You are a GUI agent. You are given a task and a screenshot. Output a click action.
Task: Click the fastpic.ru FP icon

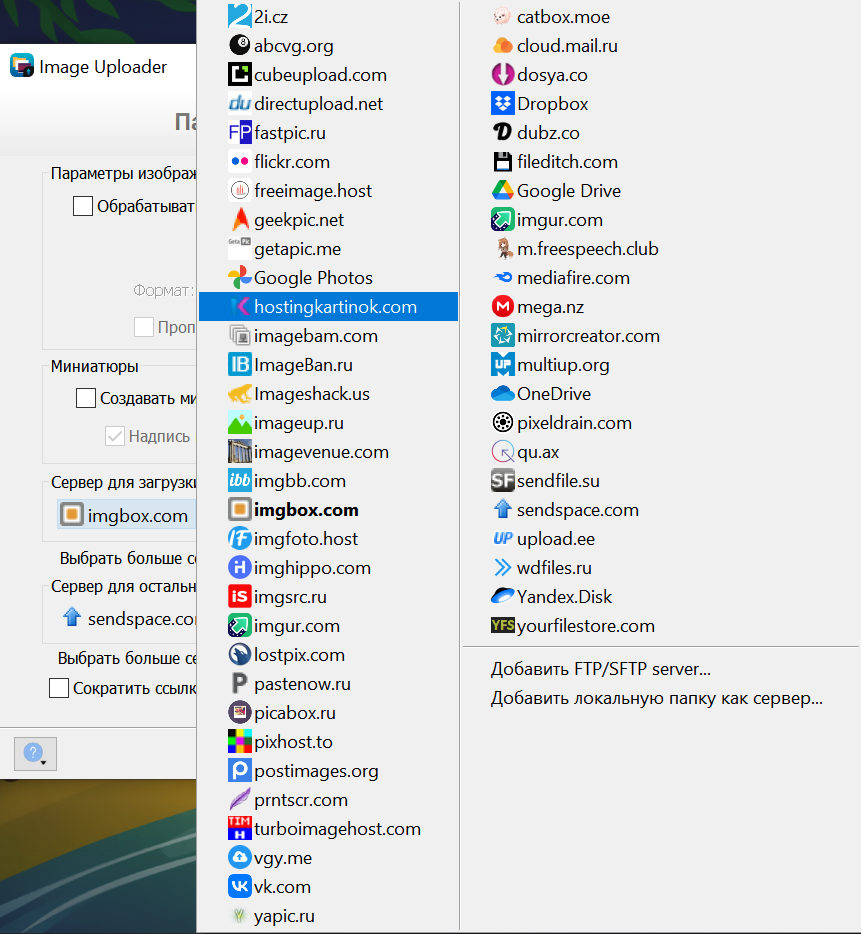click(x=240, y=132)
